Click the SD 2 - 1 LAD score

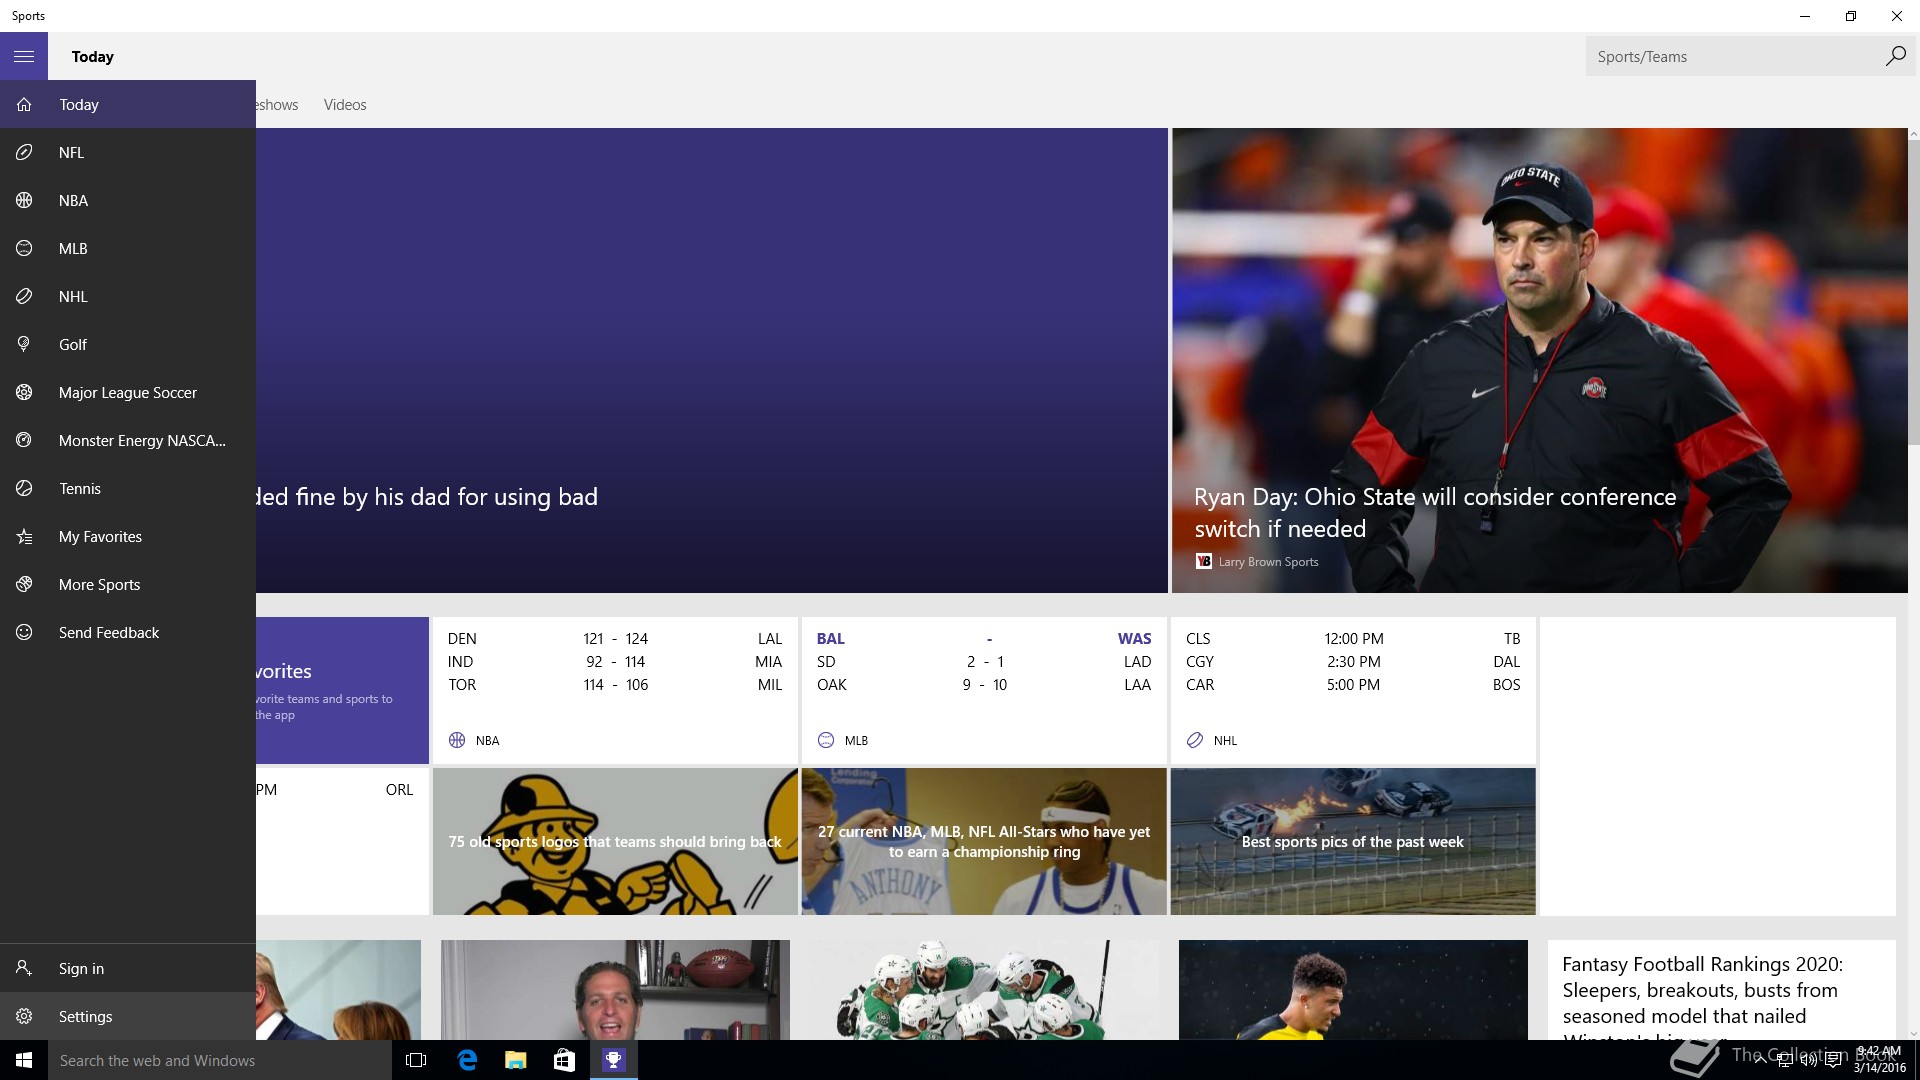pyautogui.click(x=984, y=661)
